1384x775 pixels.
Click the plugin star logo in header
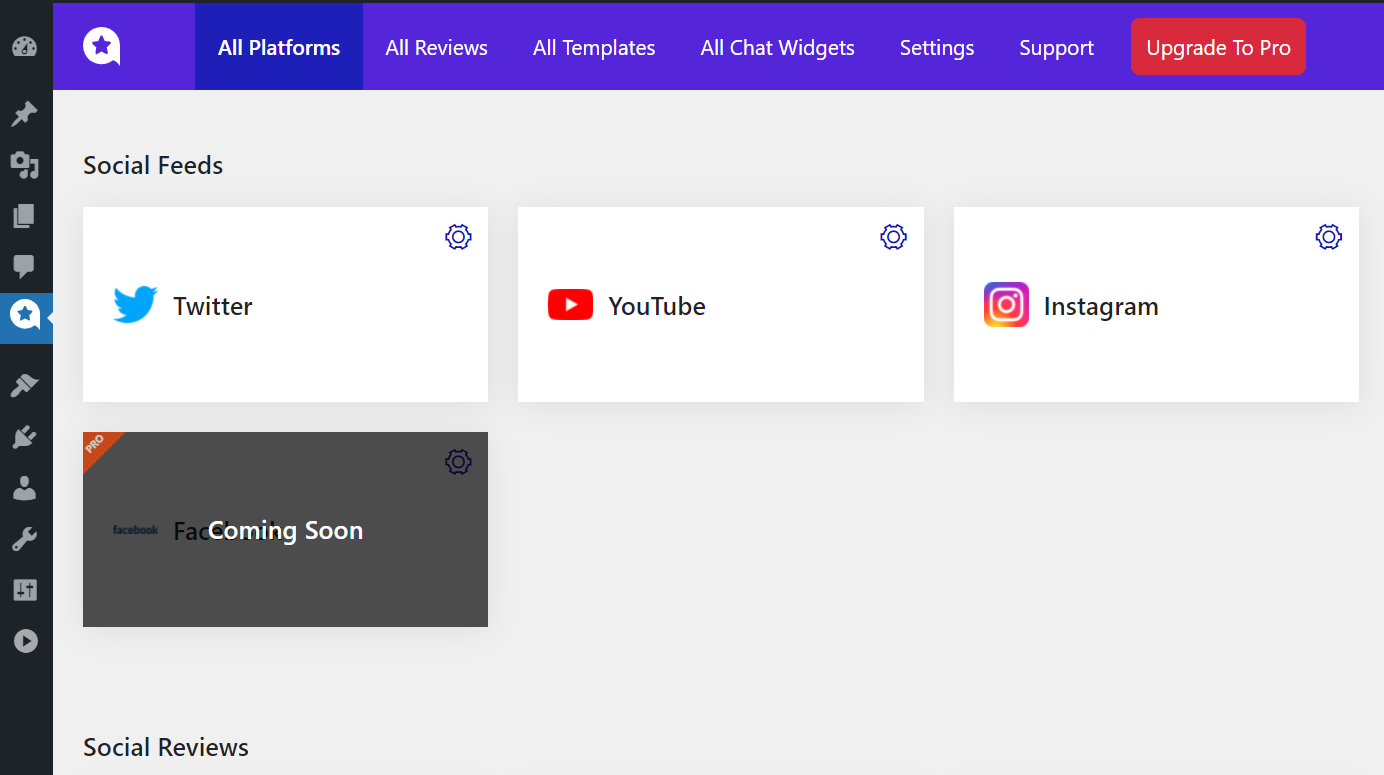tap(101, 46)
